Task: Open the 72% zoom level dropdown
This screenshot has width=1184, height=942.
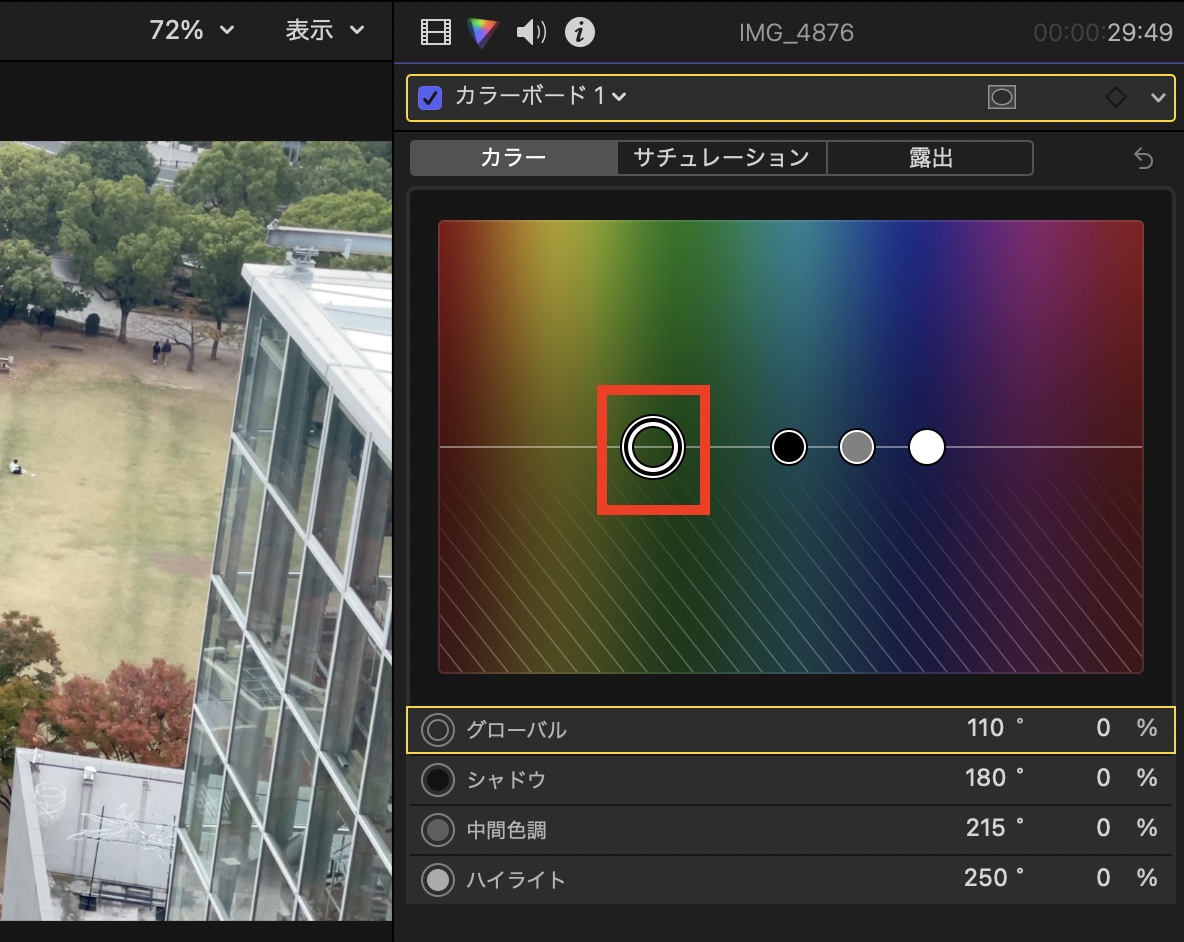Action: tap(191, 30)
